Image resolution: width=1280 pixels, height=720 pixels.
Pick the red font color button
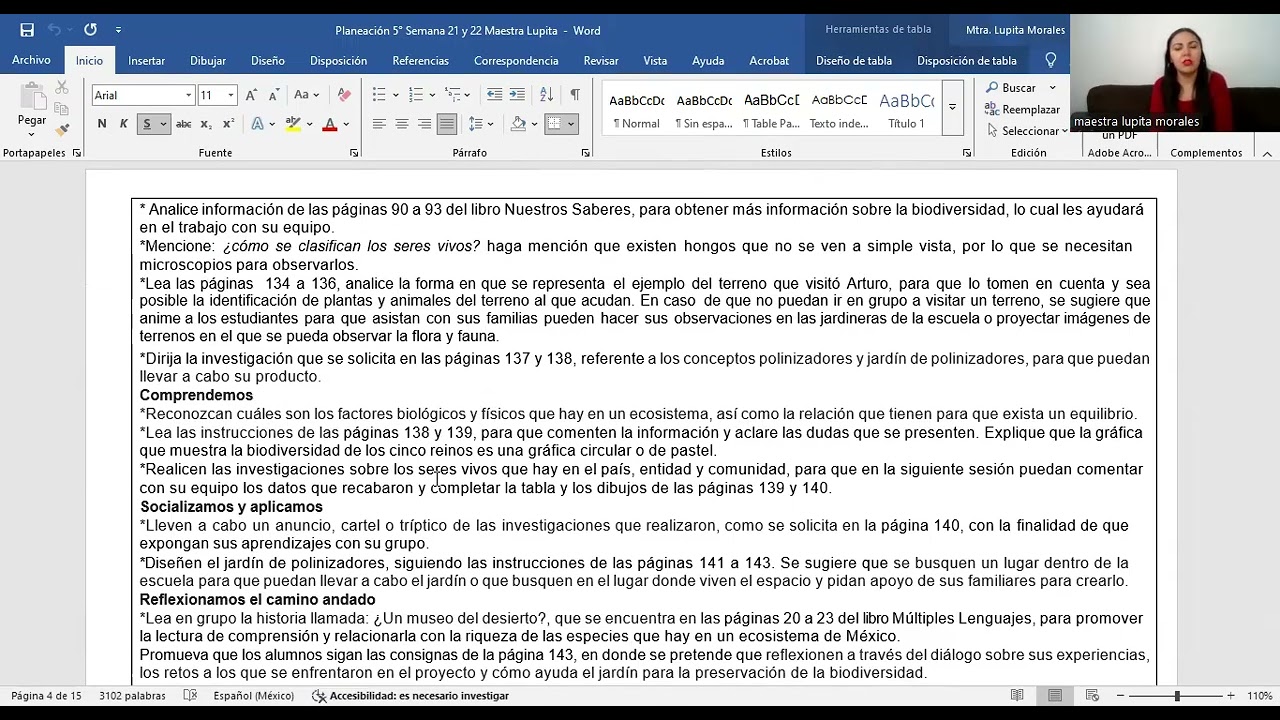[x=329, y=124]
